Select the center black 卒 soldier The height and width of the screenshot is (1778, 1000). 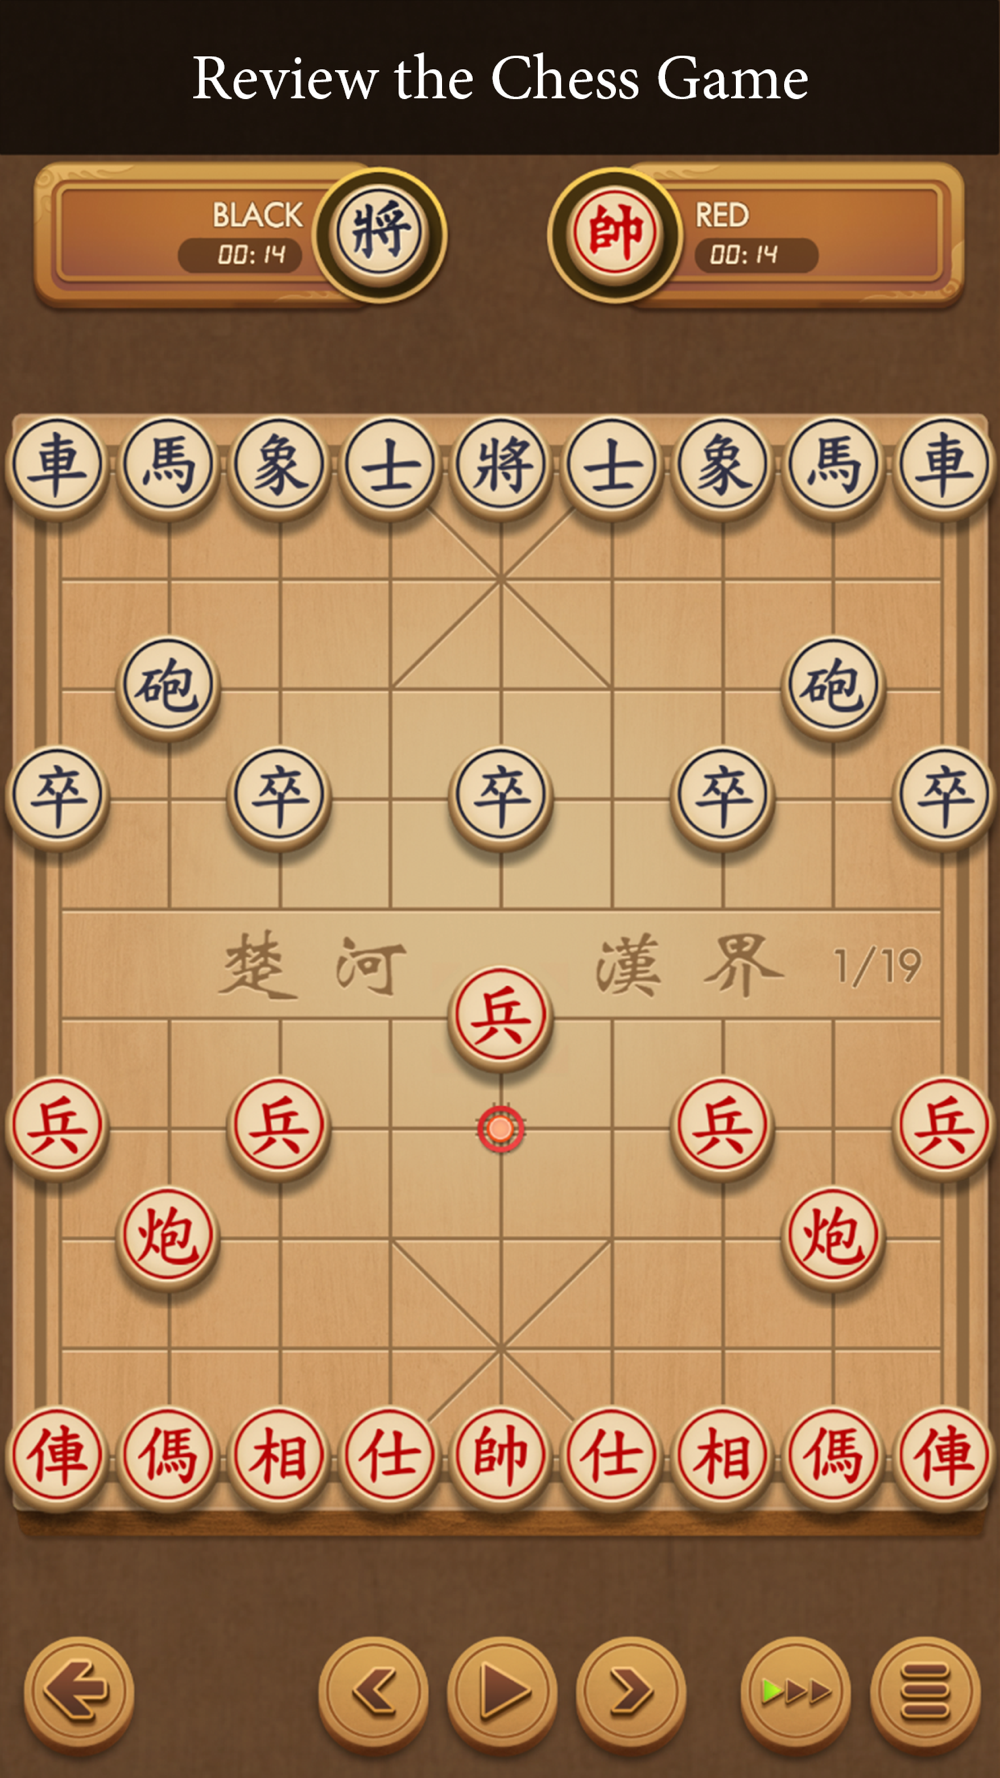coord(501,797)
